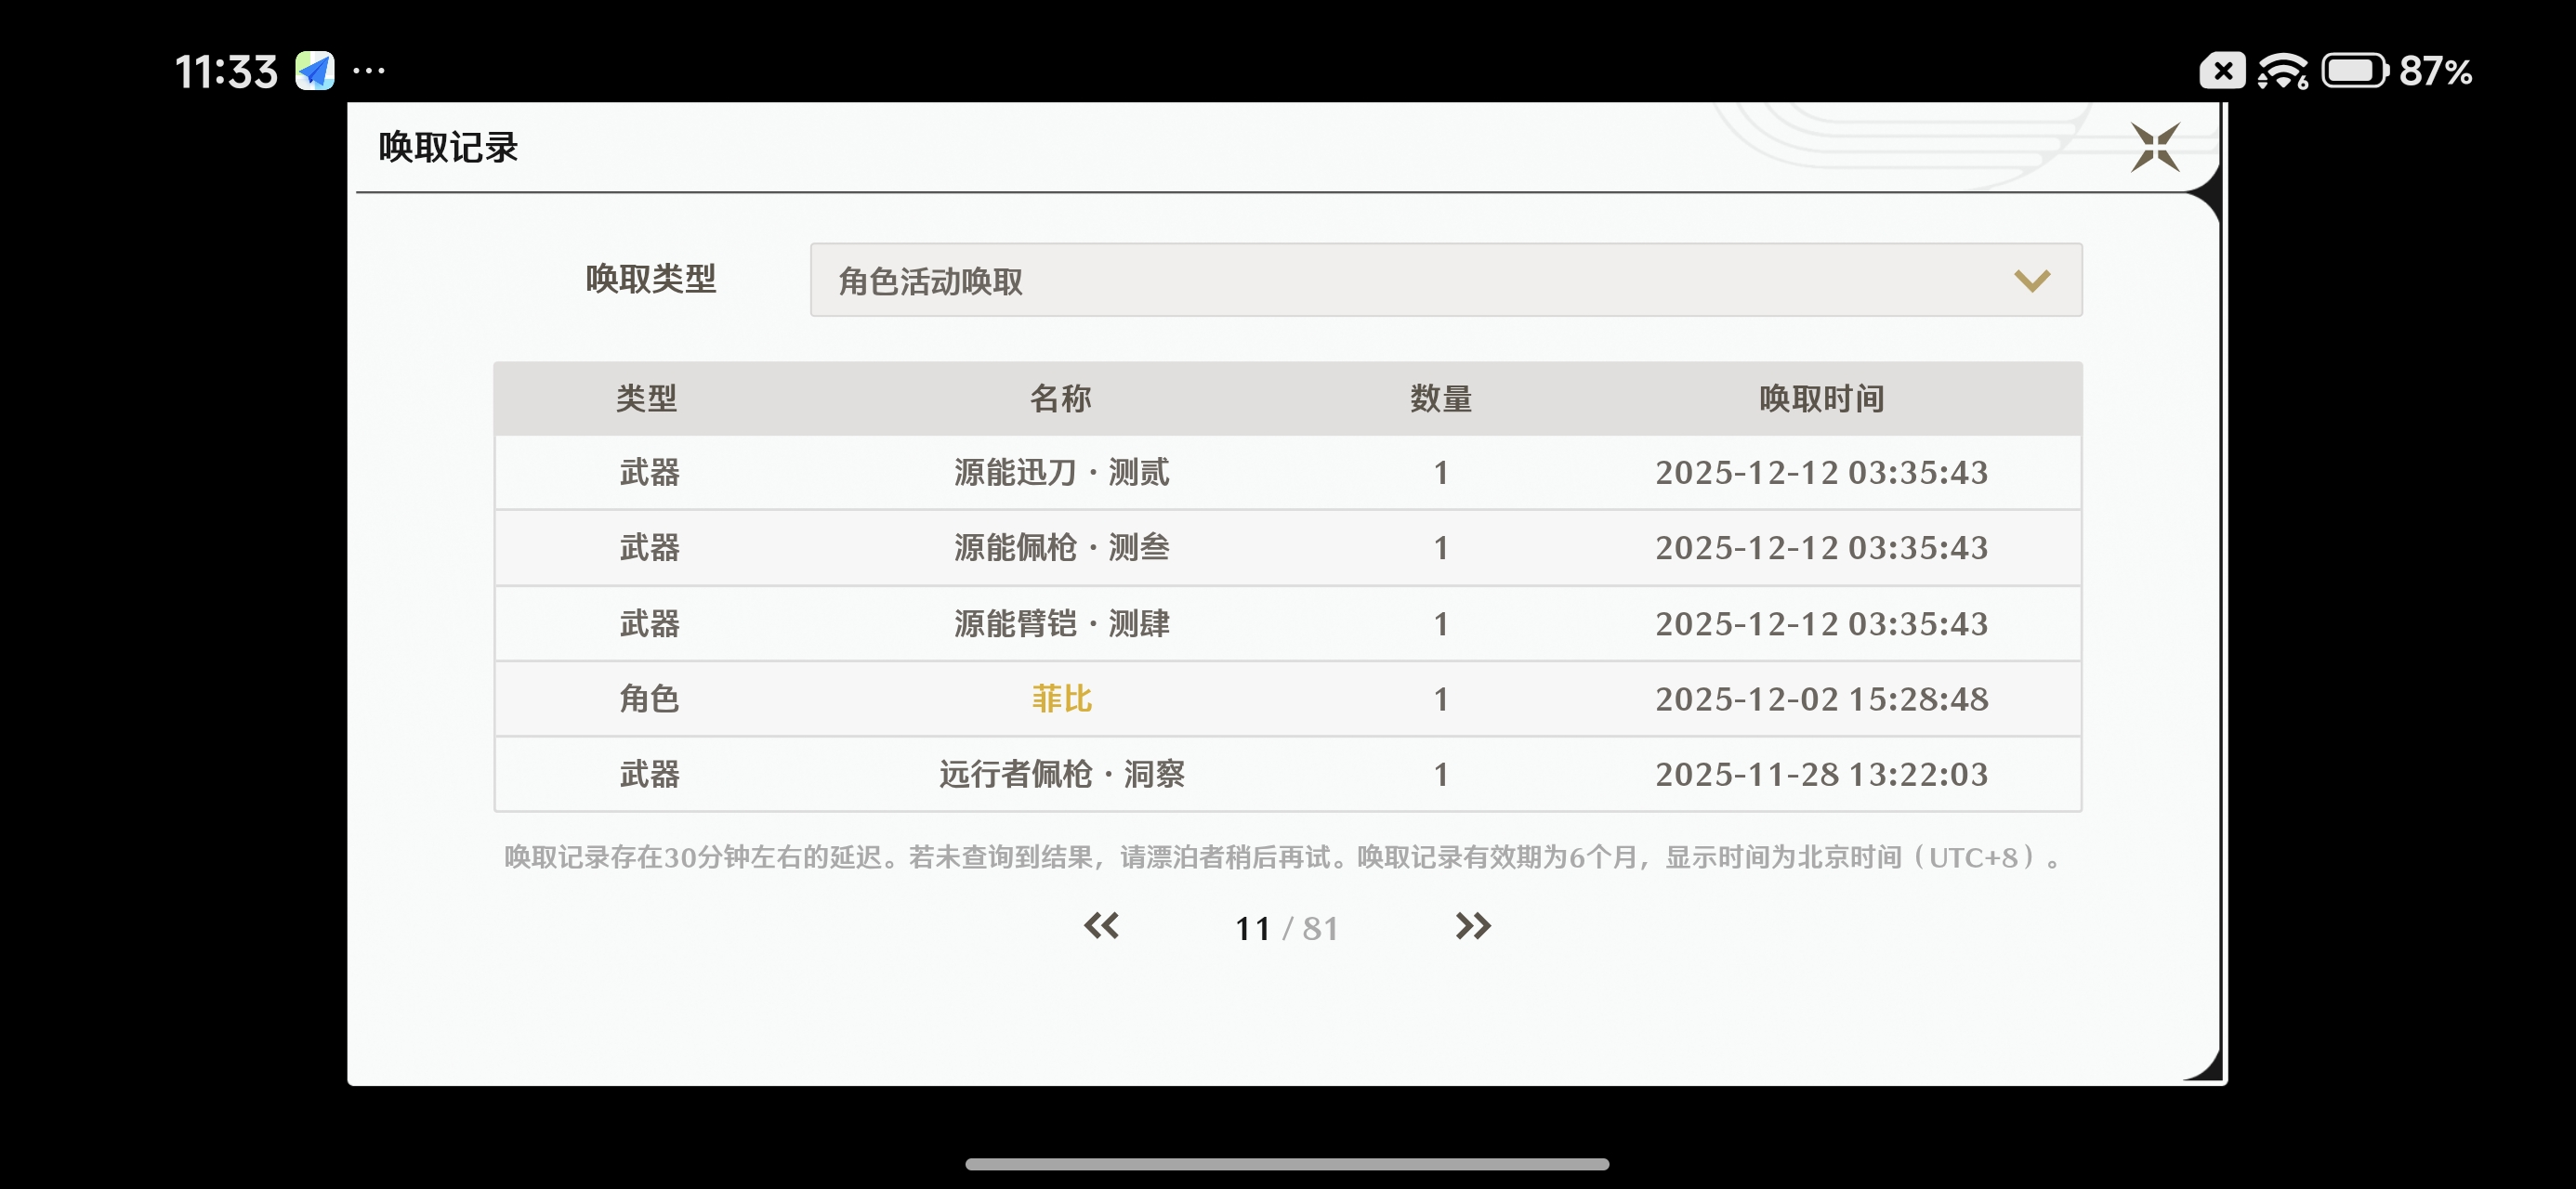The width and height of the screenshot is (2576, 1189).
Task: Tap the Wi-Fi status icon
Action: coord(2282,71)
